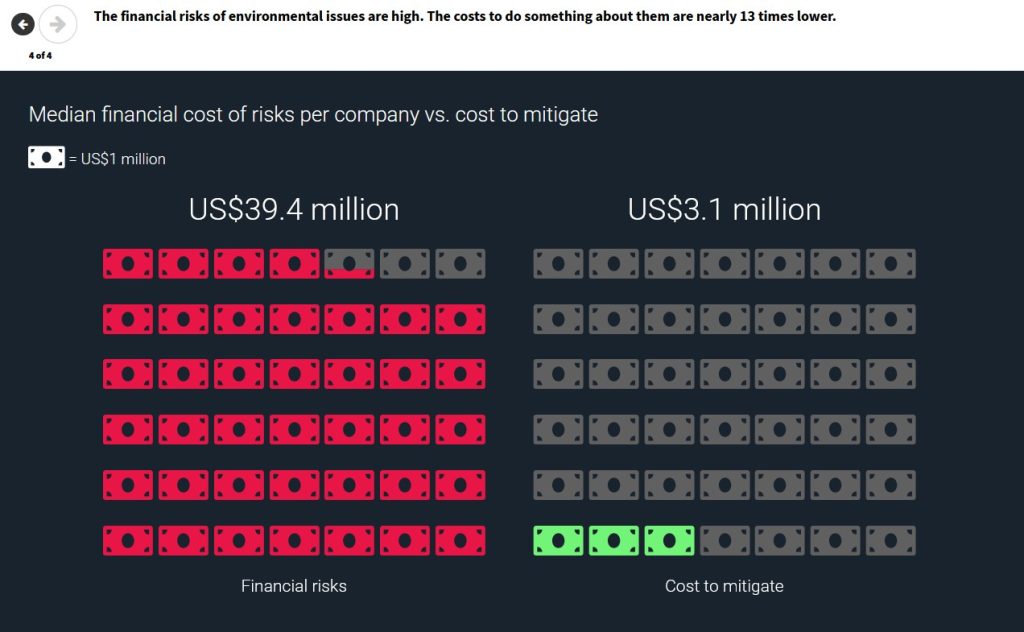This screenshot has height=632, width=1024.
Task: Click the Financial risks label
Action: 294,586
